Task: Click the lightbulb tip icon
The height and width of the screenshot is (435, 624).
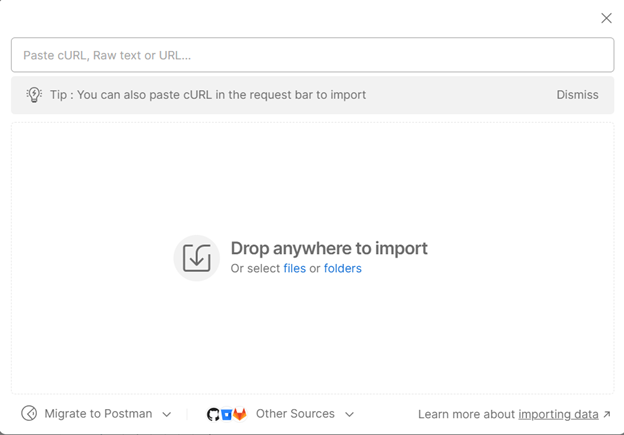Action: (x=34, y=95)
